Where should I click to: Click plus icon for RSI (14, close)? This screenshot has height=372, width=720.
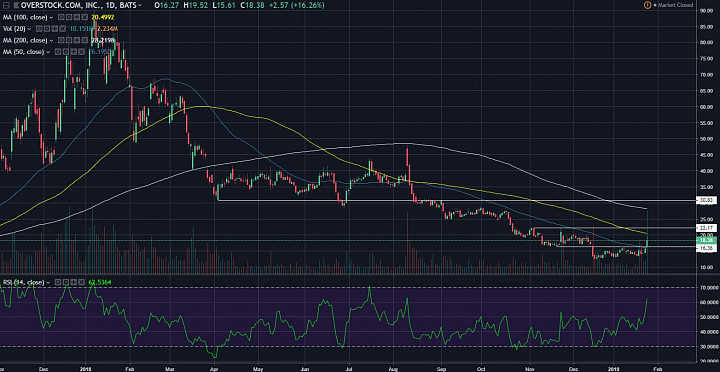(x=73, y=282)
